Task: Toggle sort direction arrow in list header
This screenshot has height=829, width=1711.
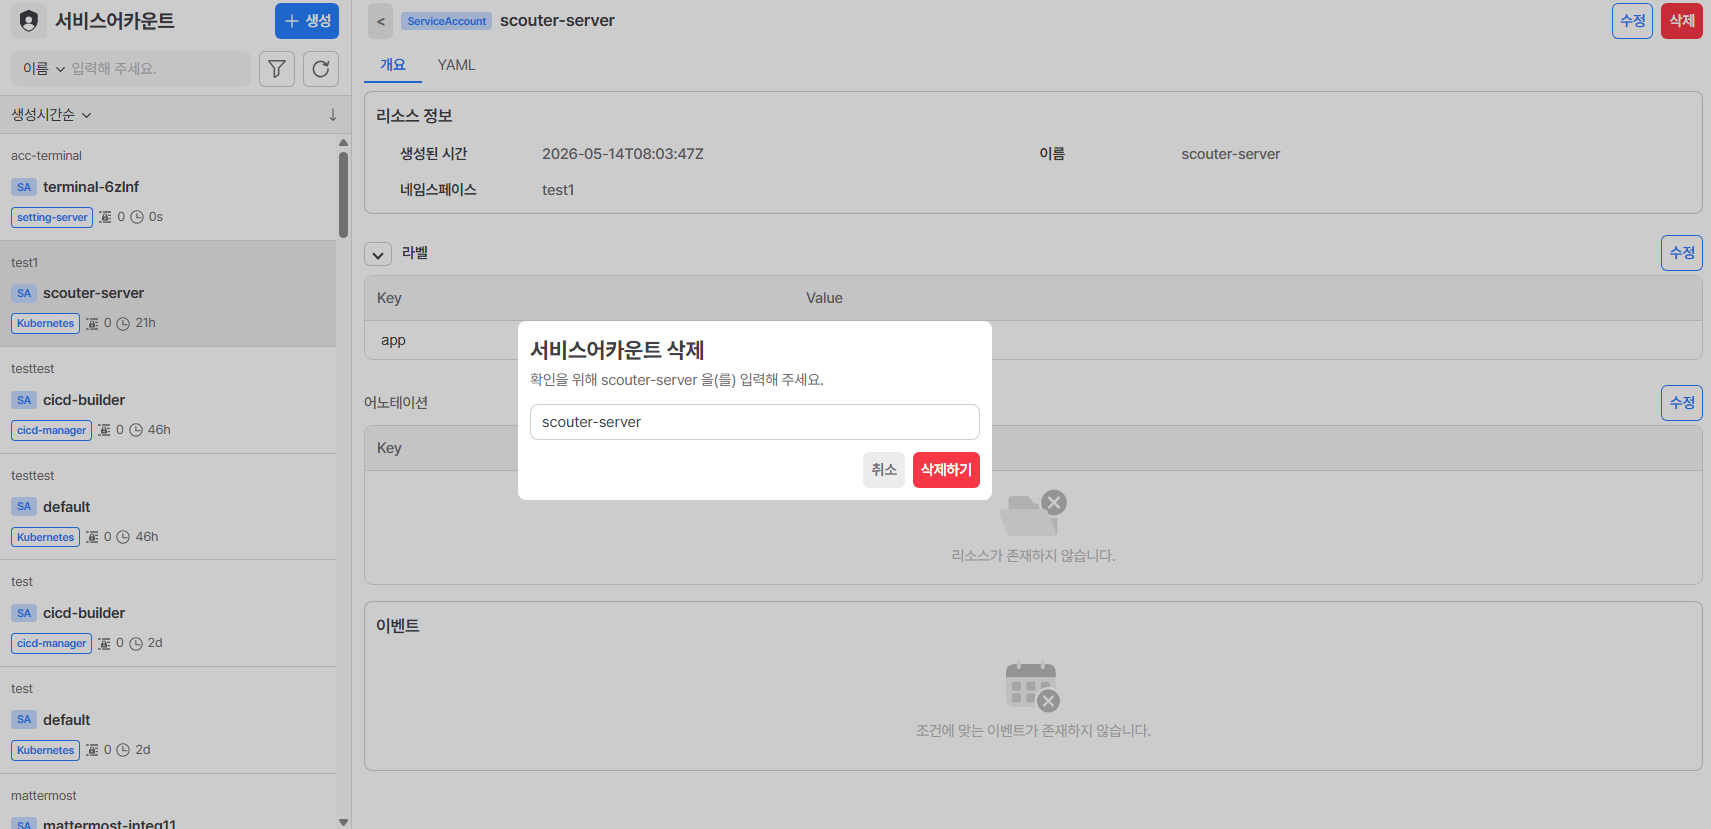Action: [333, 115]
